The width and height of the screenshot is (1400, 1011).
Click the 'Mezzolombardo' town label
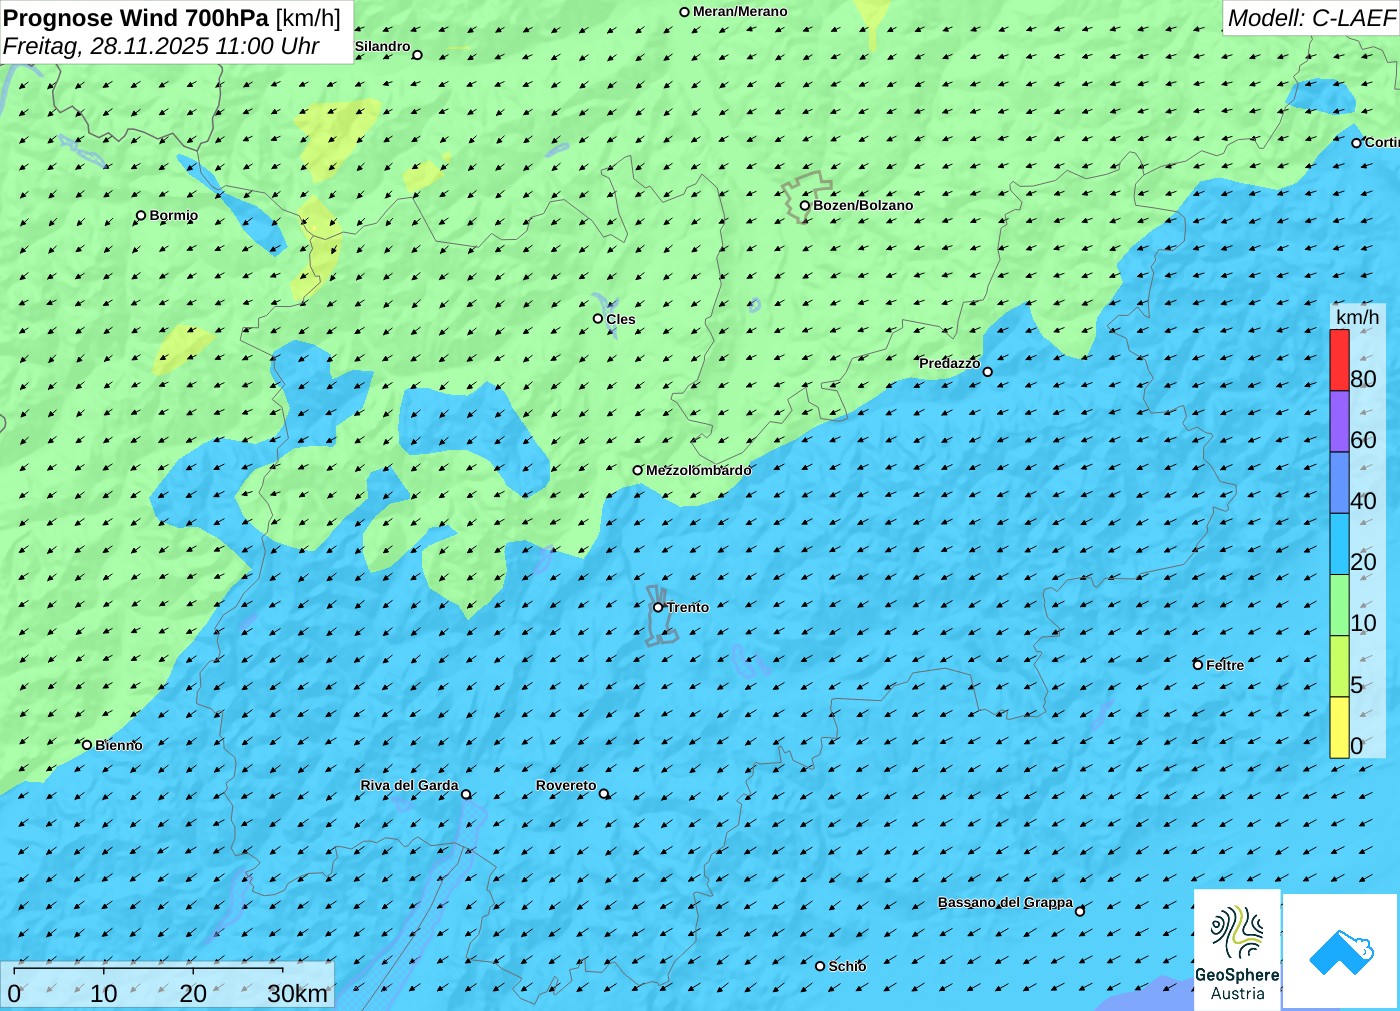coord(698,470)
